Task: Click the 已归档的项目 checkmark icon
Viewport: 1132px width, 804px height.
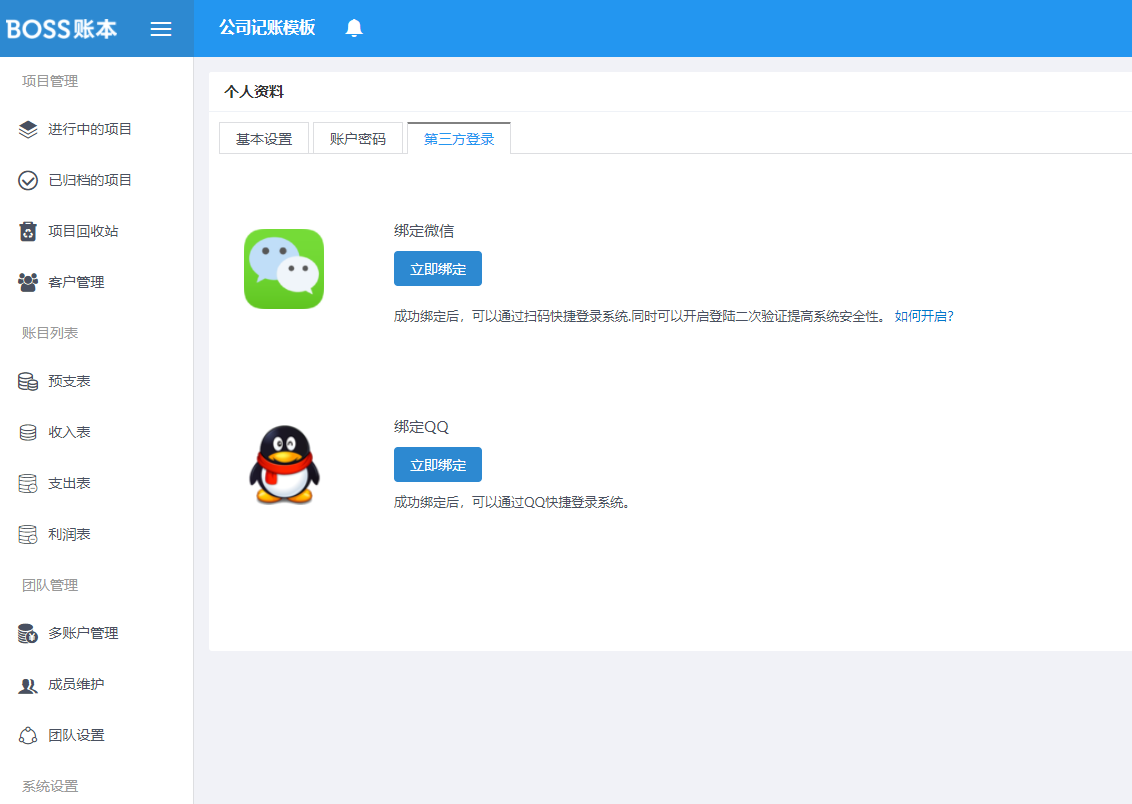Action: tap(28, 180)
